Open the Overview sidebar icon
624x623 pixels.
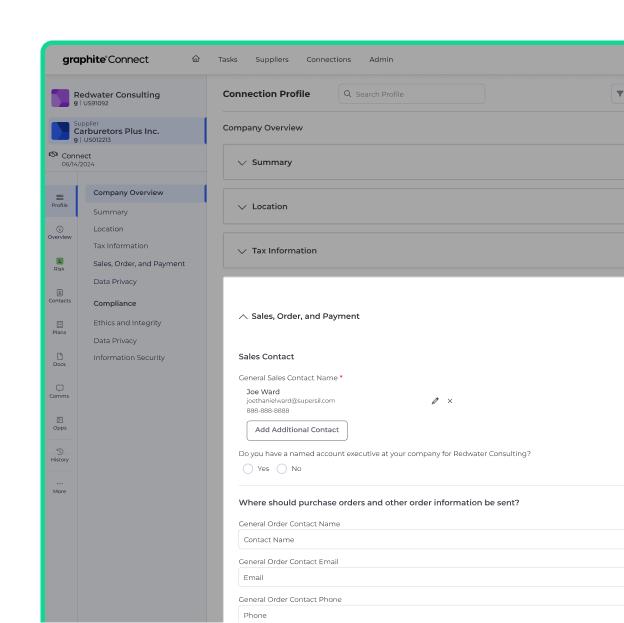pyautogui.click(x=60, y=232)
